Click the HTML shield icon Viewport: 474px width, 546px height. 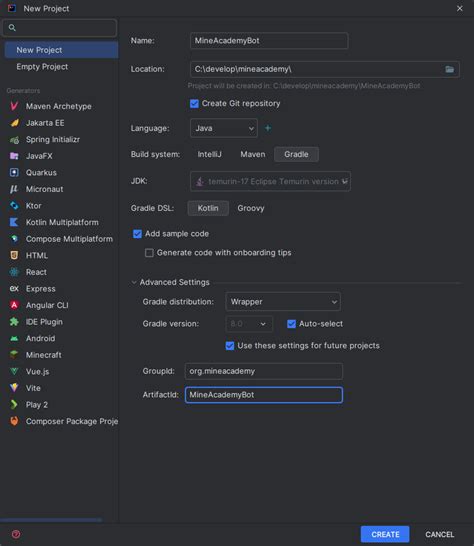tap(14, 255)
